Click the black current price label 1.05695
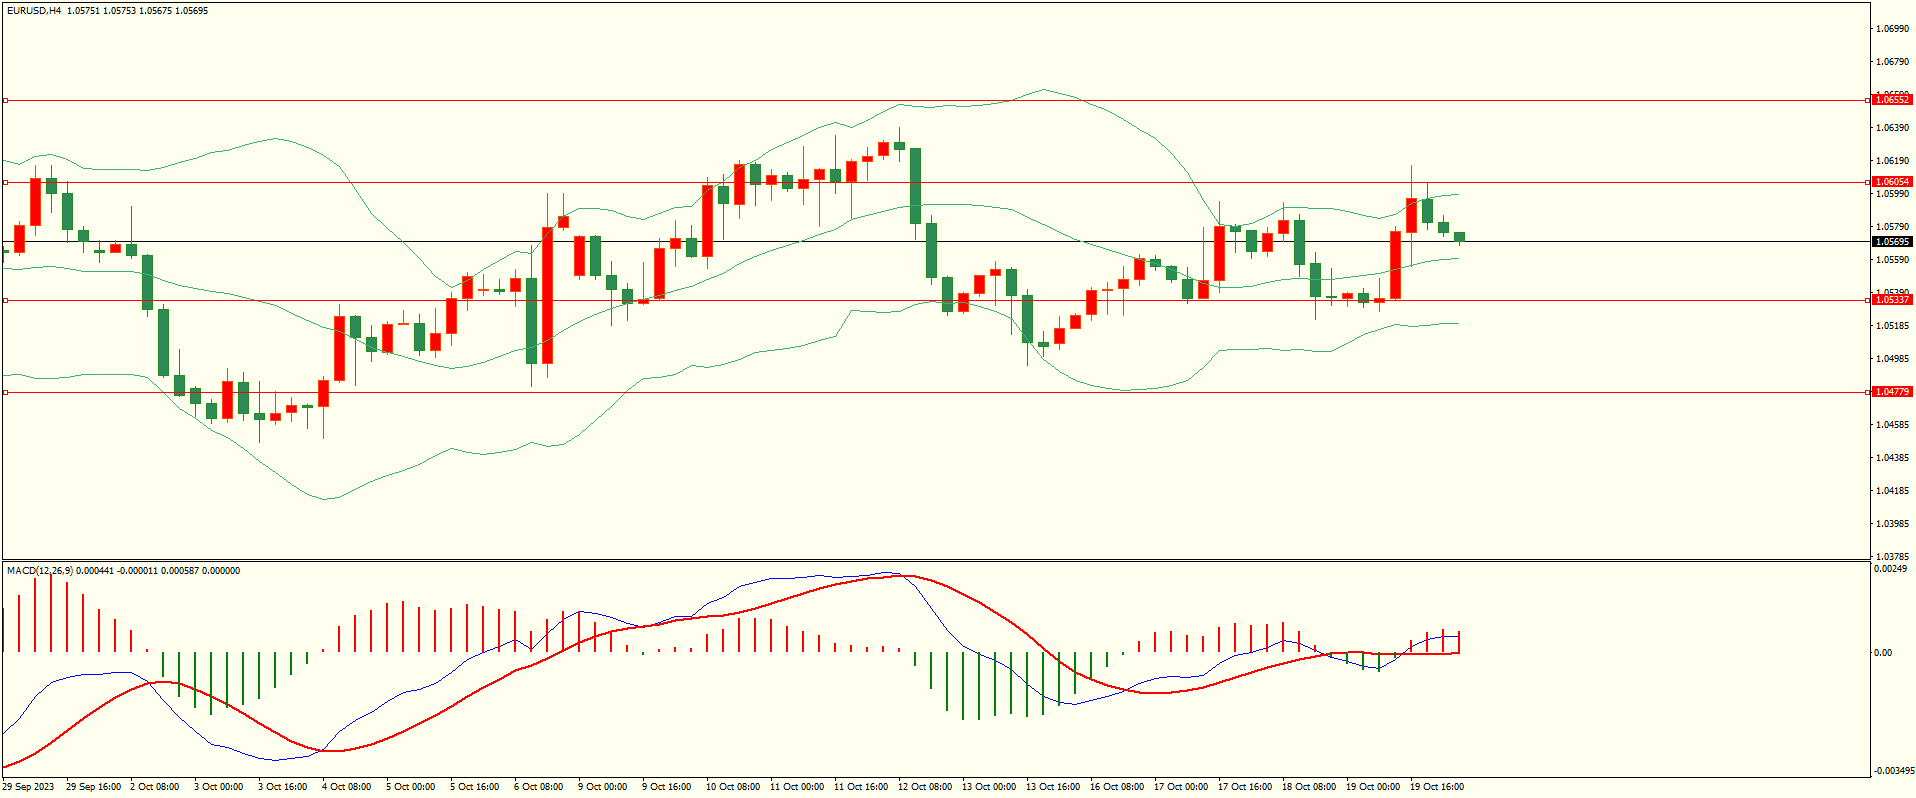Screen dimensions: 1916x798 coord(1891,242)
